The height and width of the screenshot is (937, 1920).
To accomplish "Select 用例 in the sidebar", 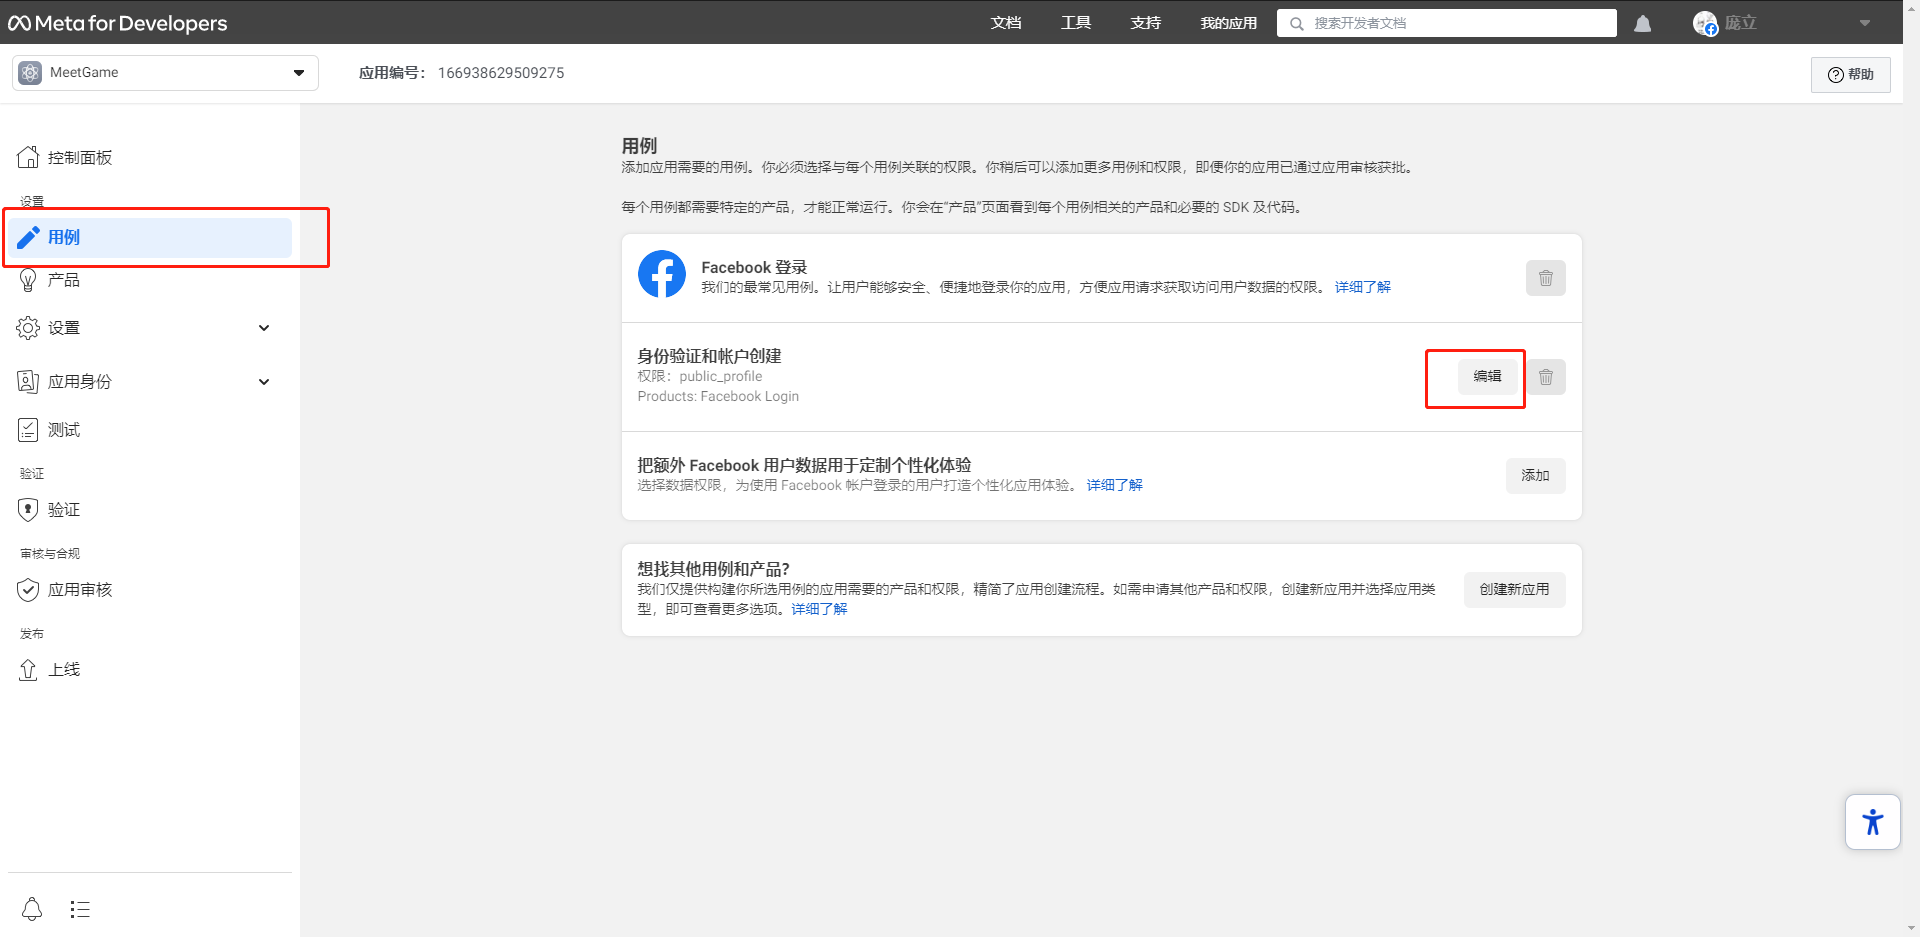I will pos(150,238).
